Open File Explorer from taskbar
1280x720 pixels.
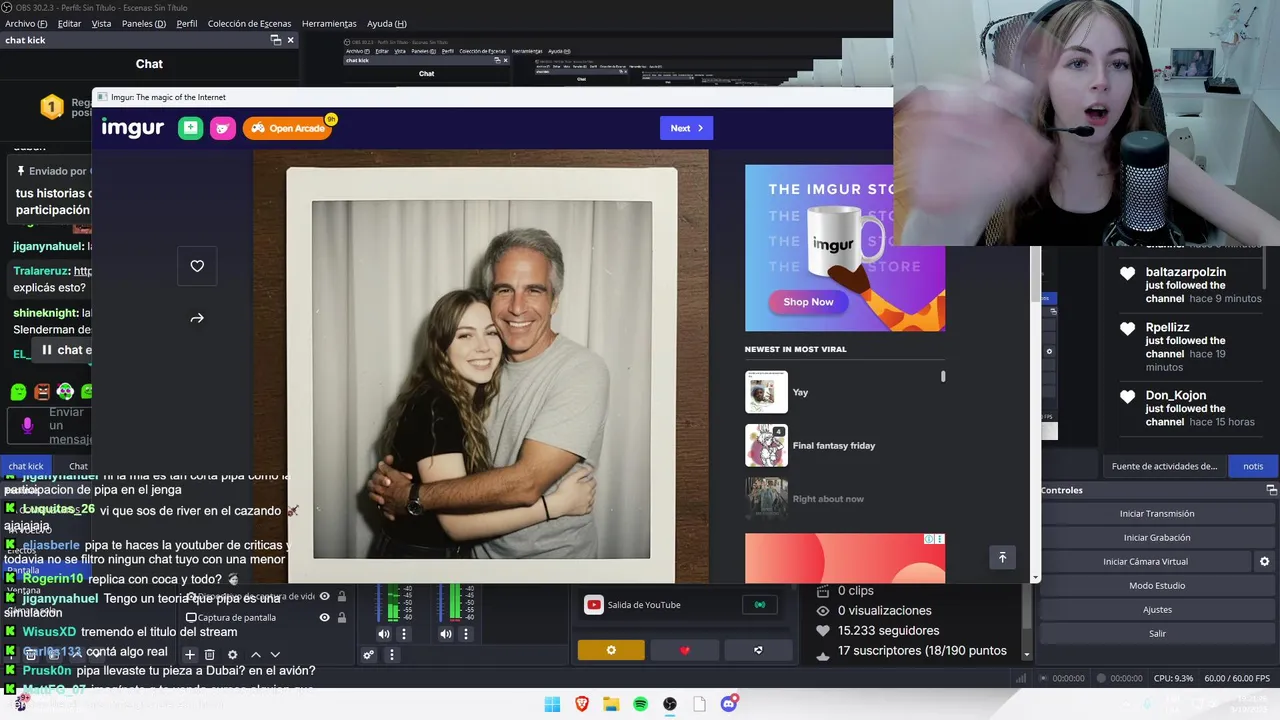[611, 704]
